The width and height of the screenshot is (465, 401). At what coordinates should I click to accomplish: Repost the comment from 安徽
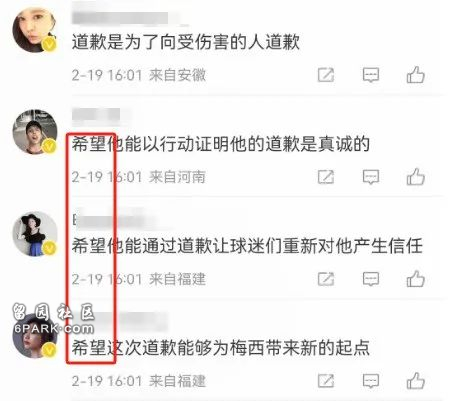click(326, 75)
